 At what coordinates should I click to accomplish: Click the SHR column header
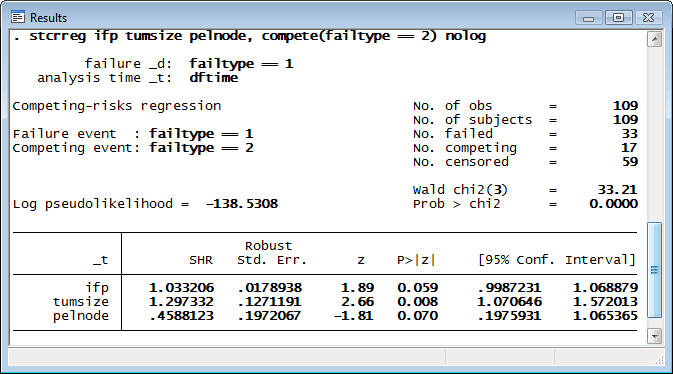[201, 260]
